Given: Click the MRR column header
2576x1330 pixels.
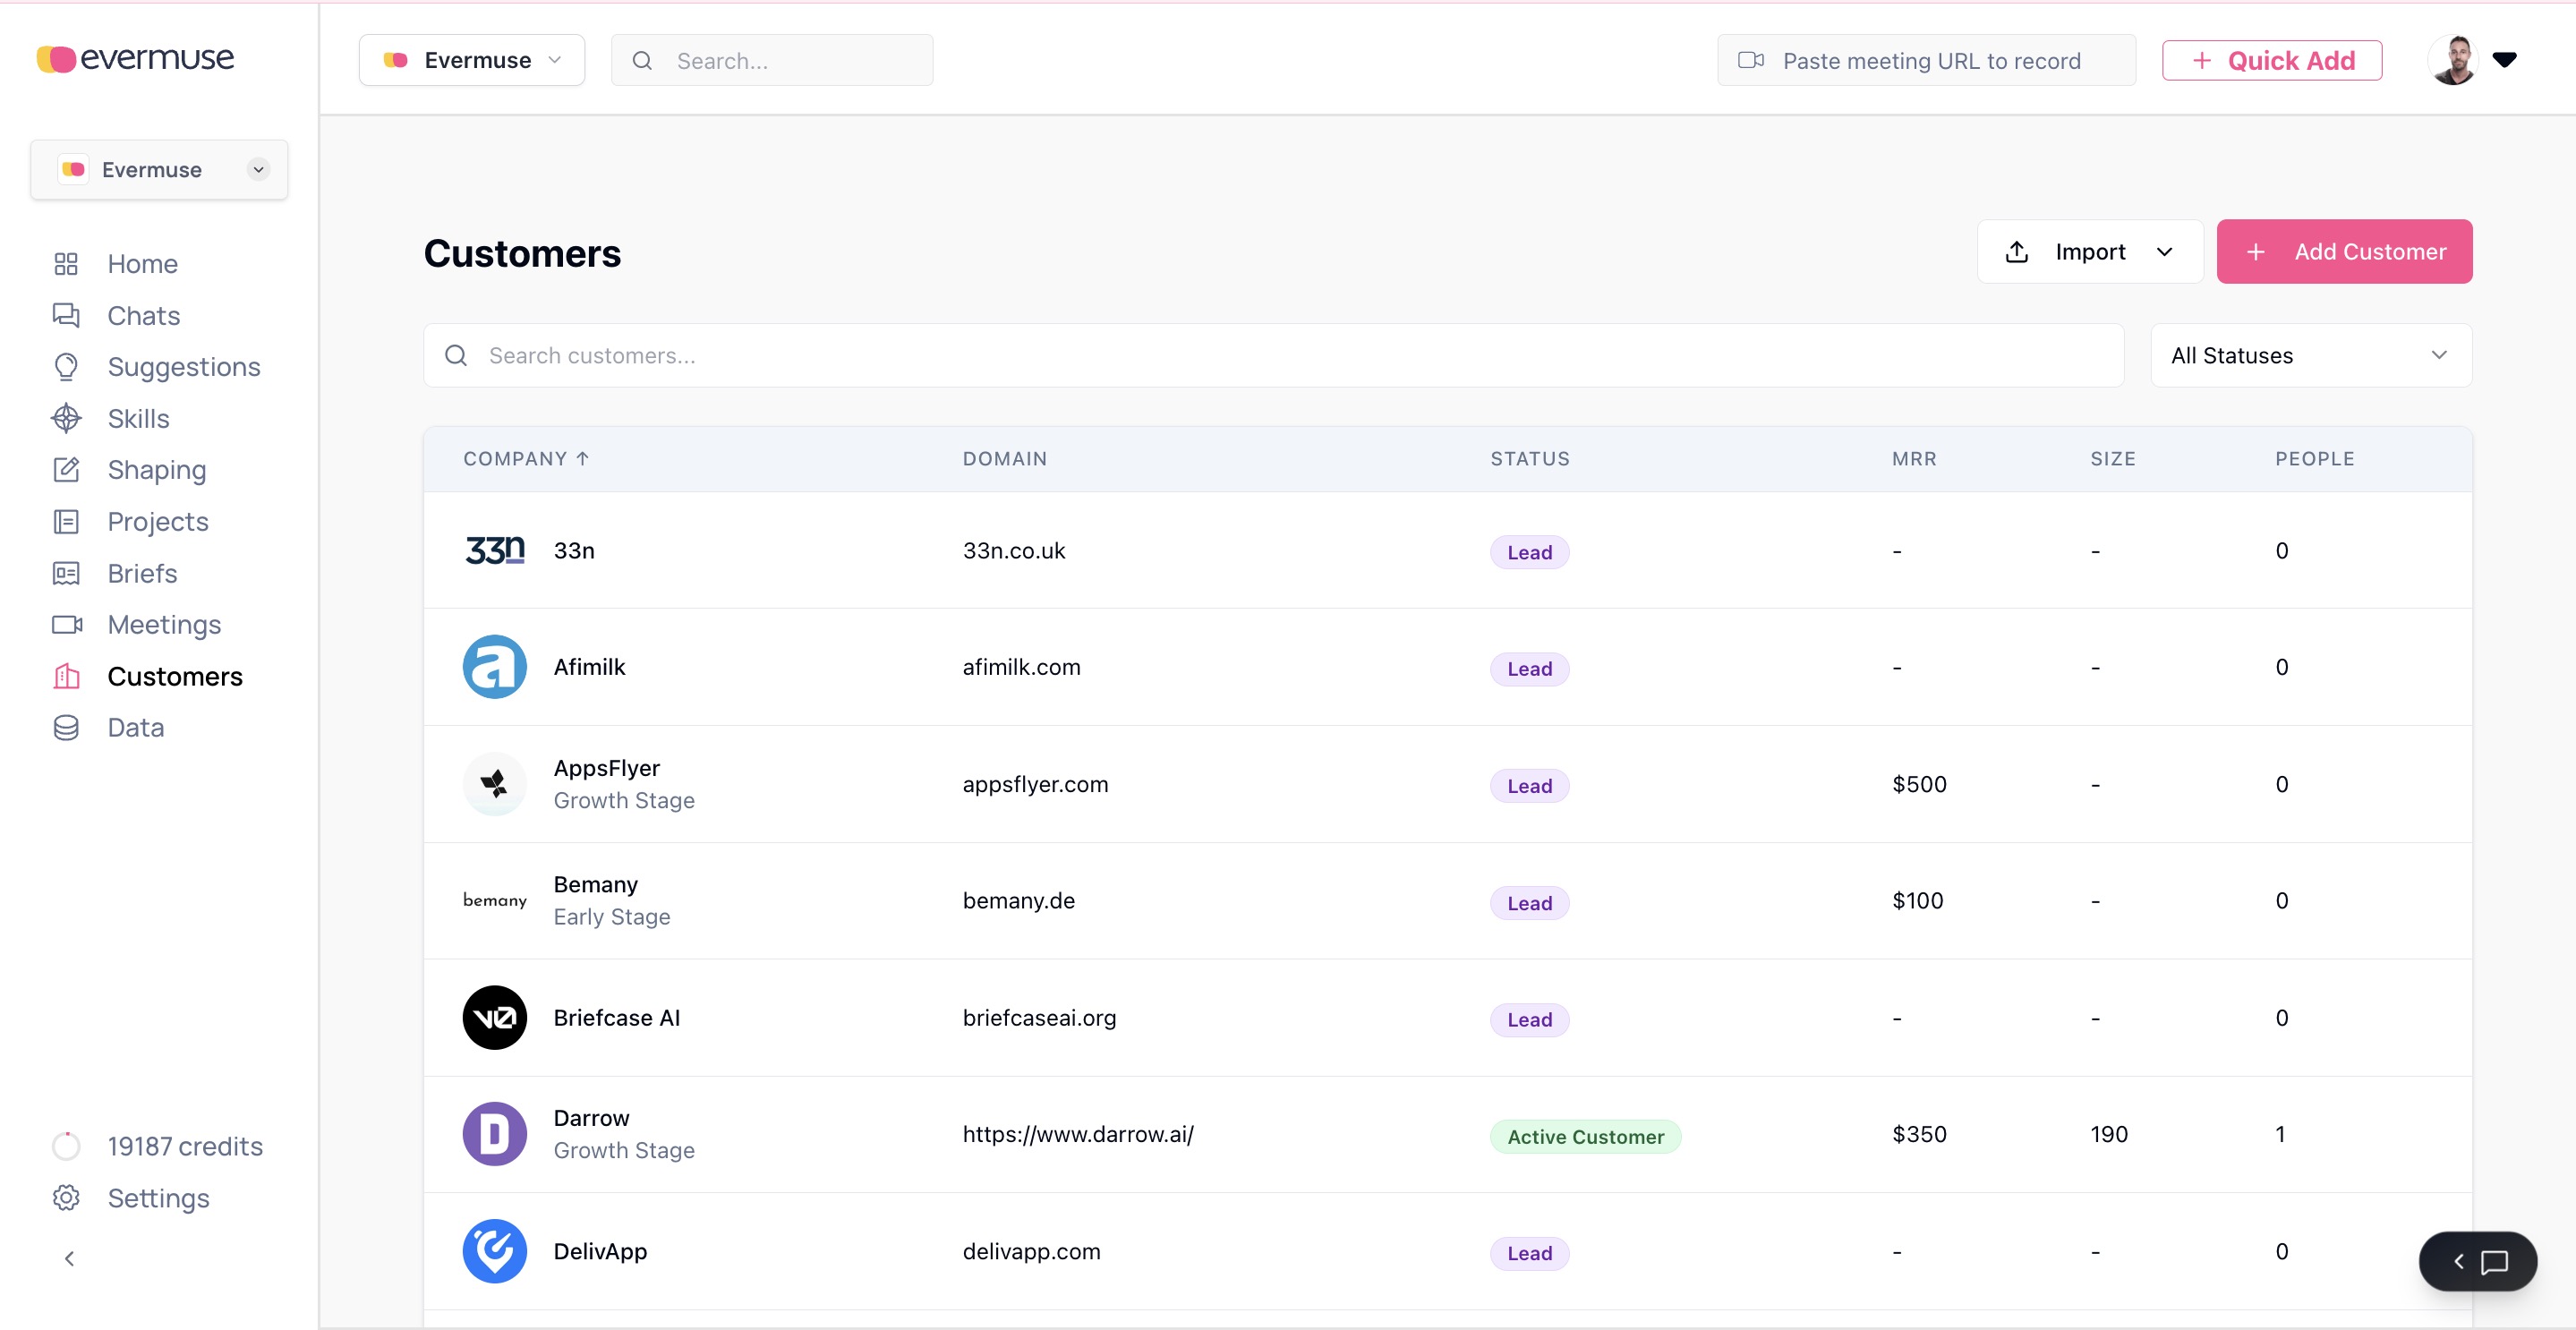Looking at the screenshot, I should pos(1914,459).
